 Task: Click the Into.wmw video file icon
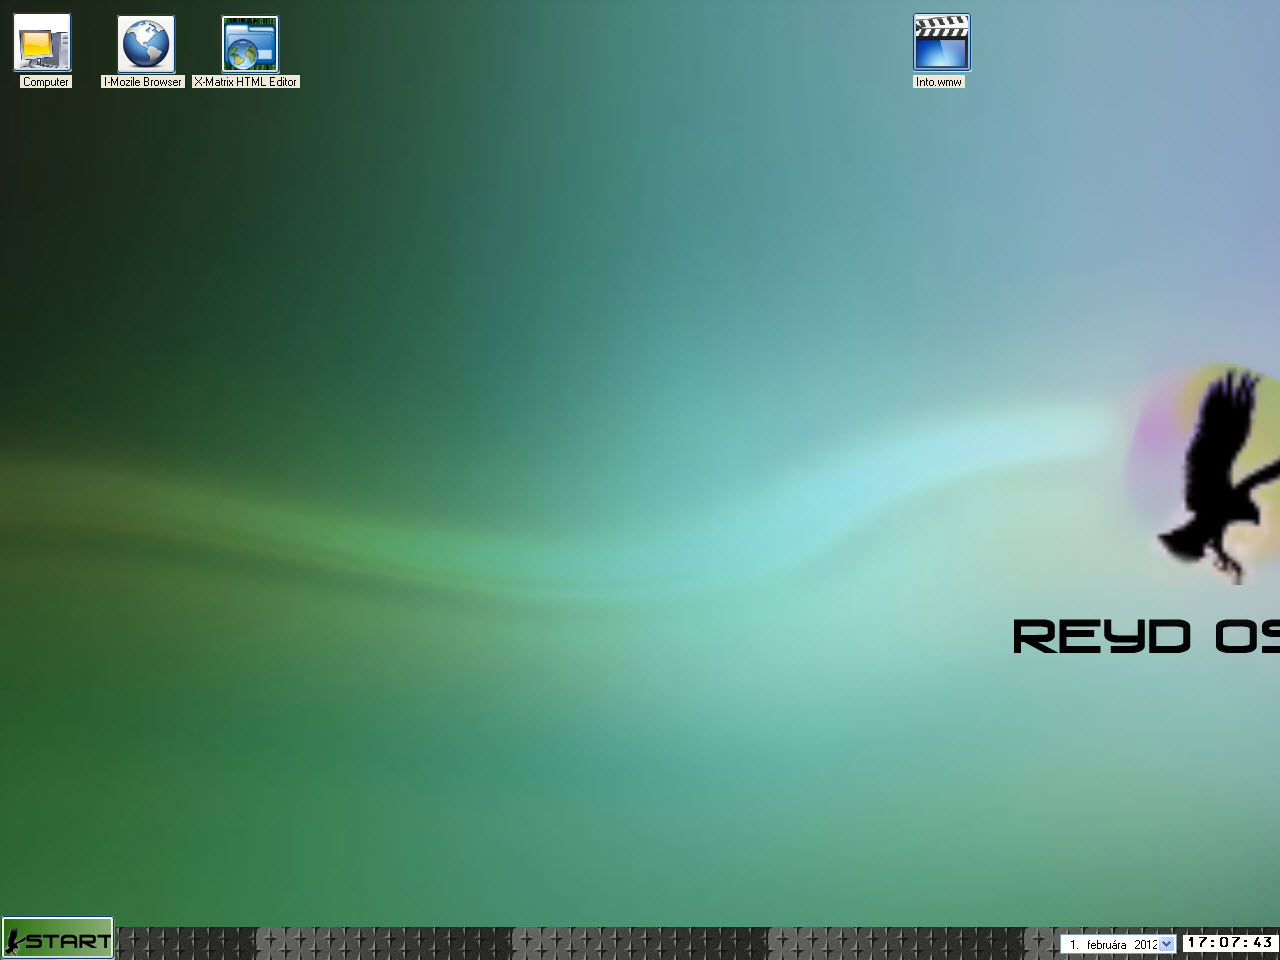click(941, 43)
